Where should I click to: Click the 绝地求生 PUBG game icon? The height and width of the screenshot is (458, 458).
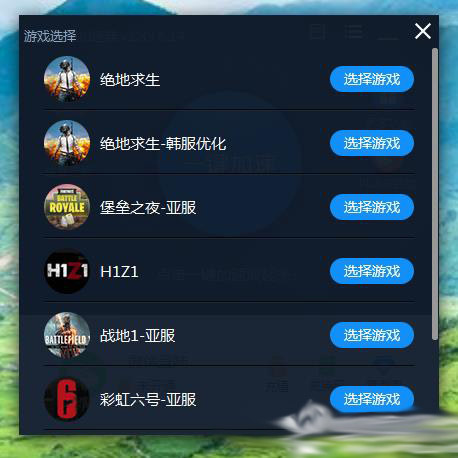[67, 79]
